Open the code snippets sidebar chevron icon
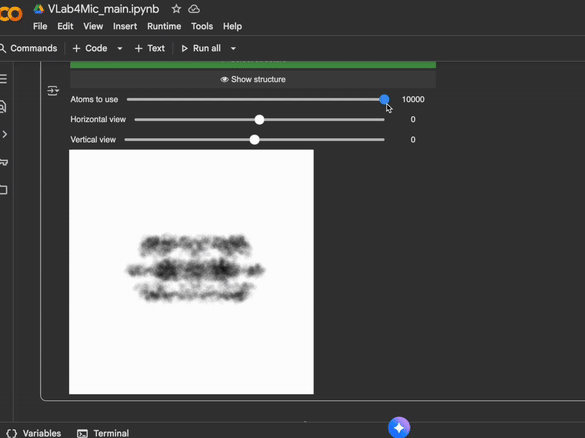 tap(4, 134)
